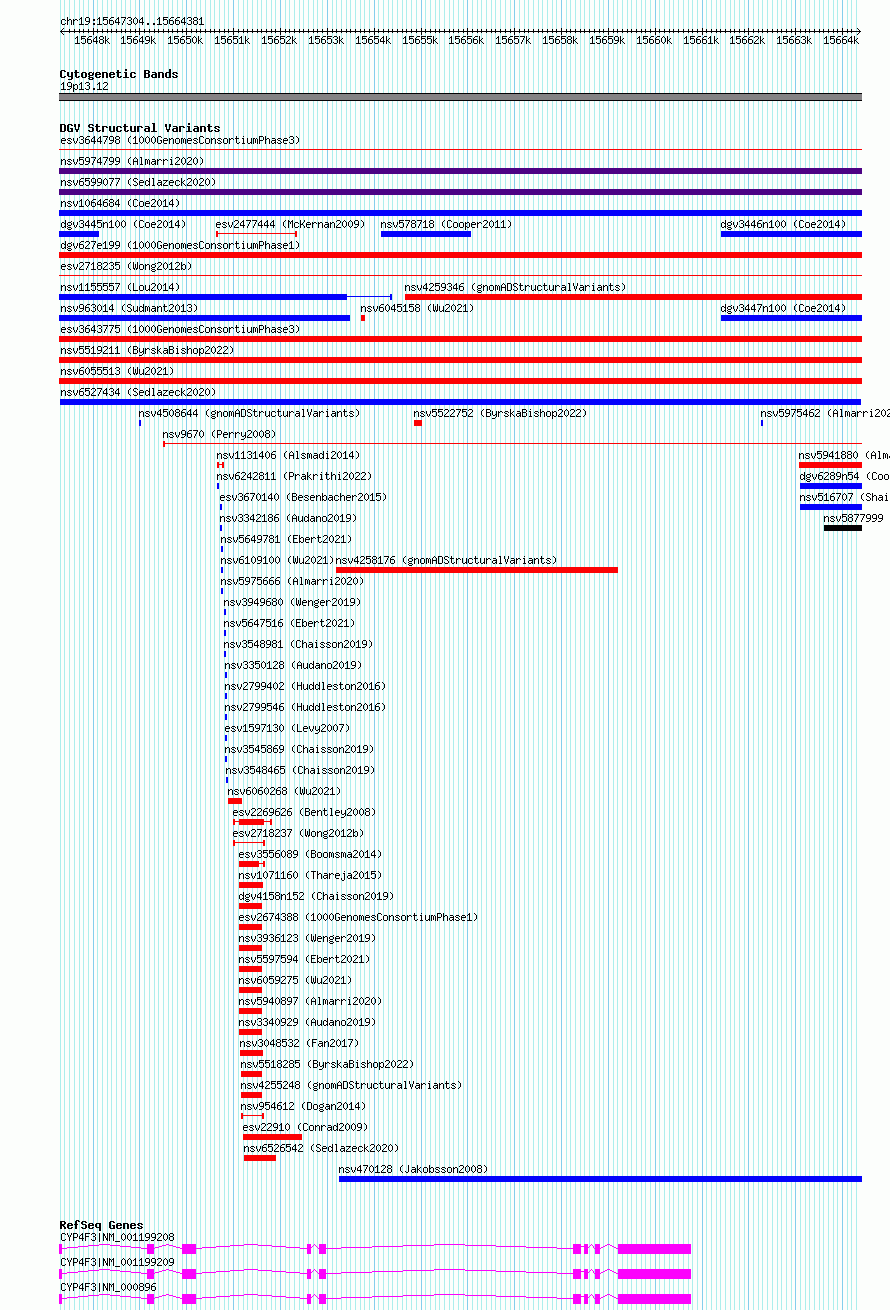
Task: Open nsv3949680 (Wenger2019) variant
Action: click(x=293, y=602)
